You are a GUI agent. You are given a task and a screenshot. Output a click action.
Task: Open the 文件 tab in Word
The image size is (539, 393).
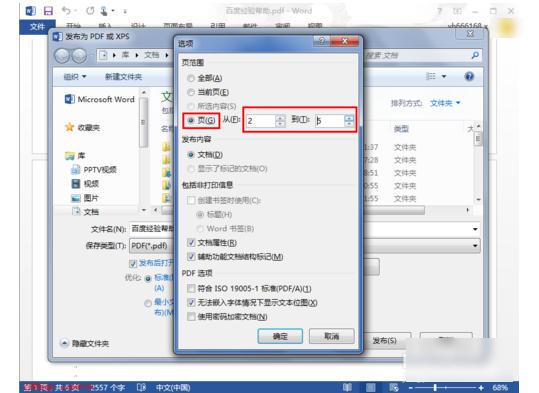[37, 26]
